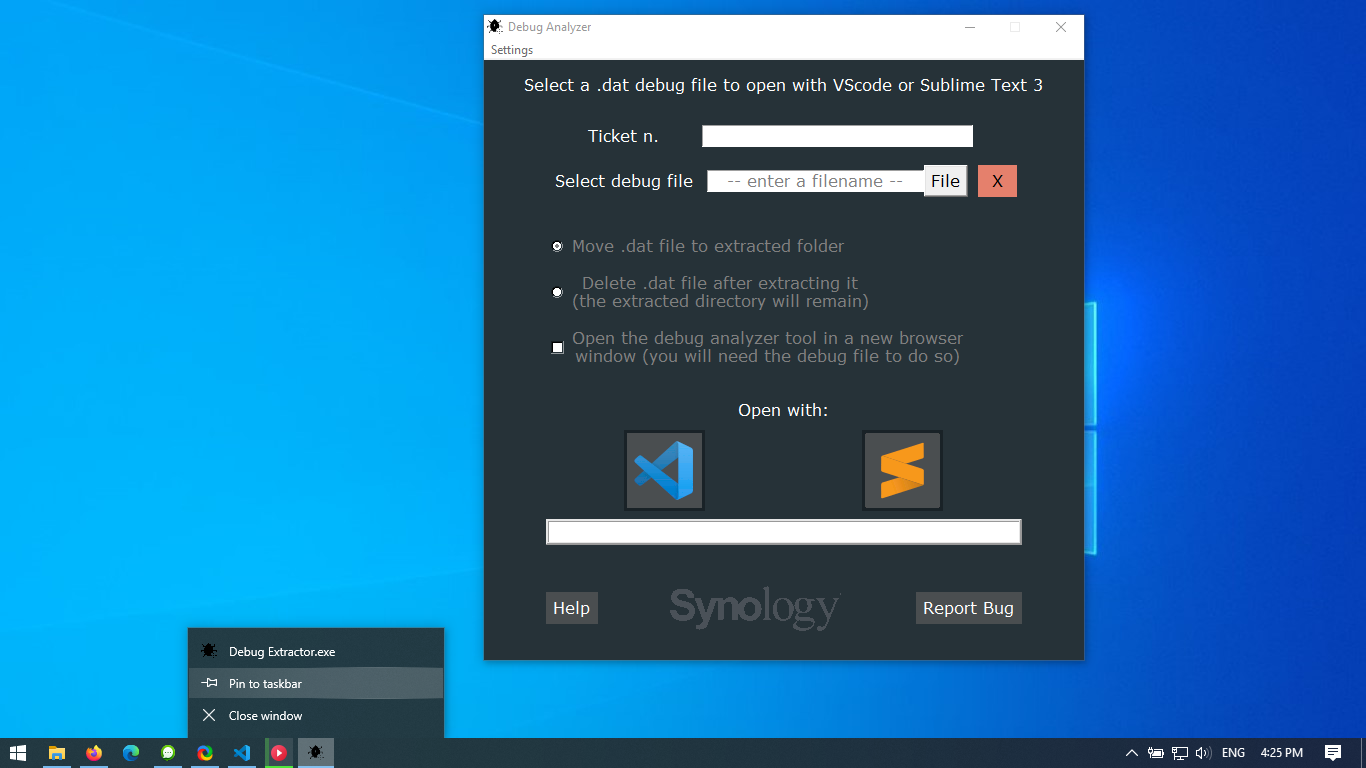Click the pin icon beside Pin to taskbar

point(209,684)
